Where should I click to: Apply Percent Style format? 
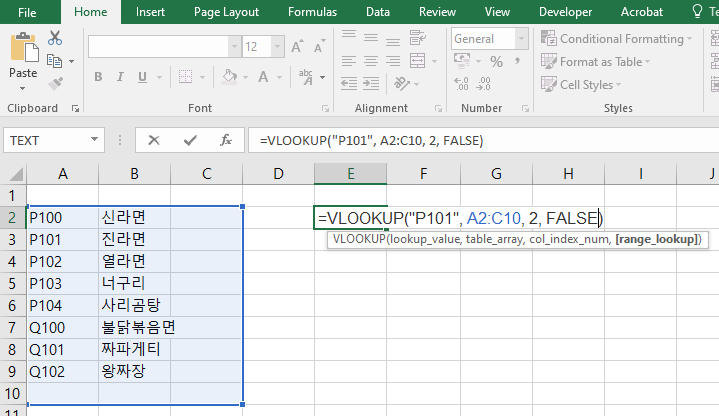click(497, 61)
